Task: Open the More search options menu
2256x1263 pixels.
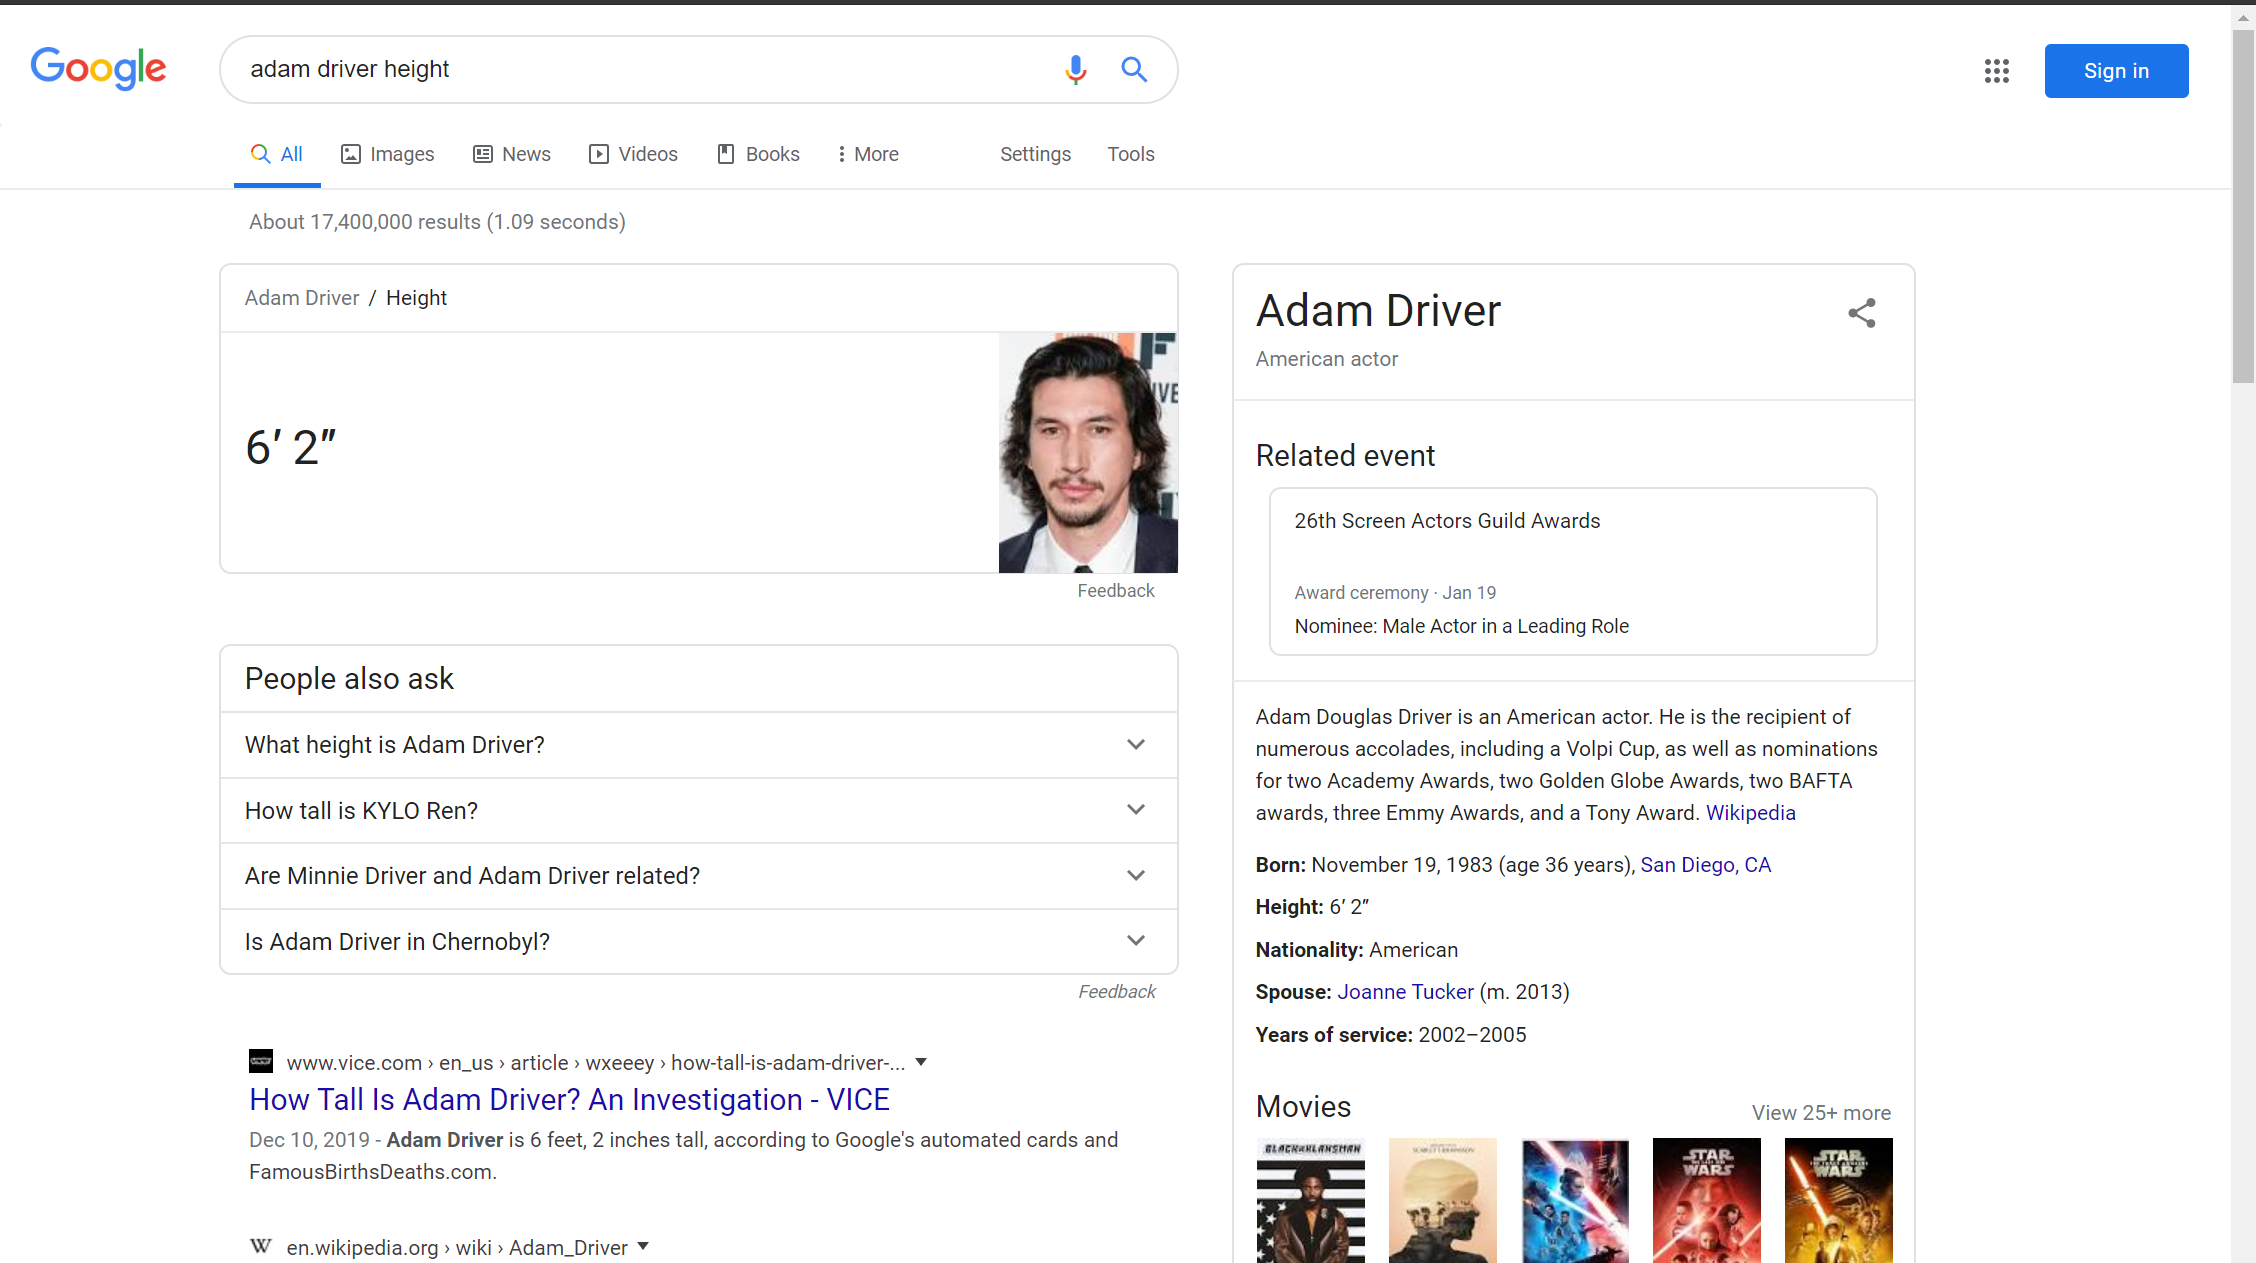Action: click(x=868, y=154)
